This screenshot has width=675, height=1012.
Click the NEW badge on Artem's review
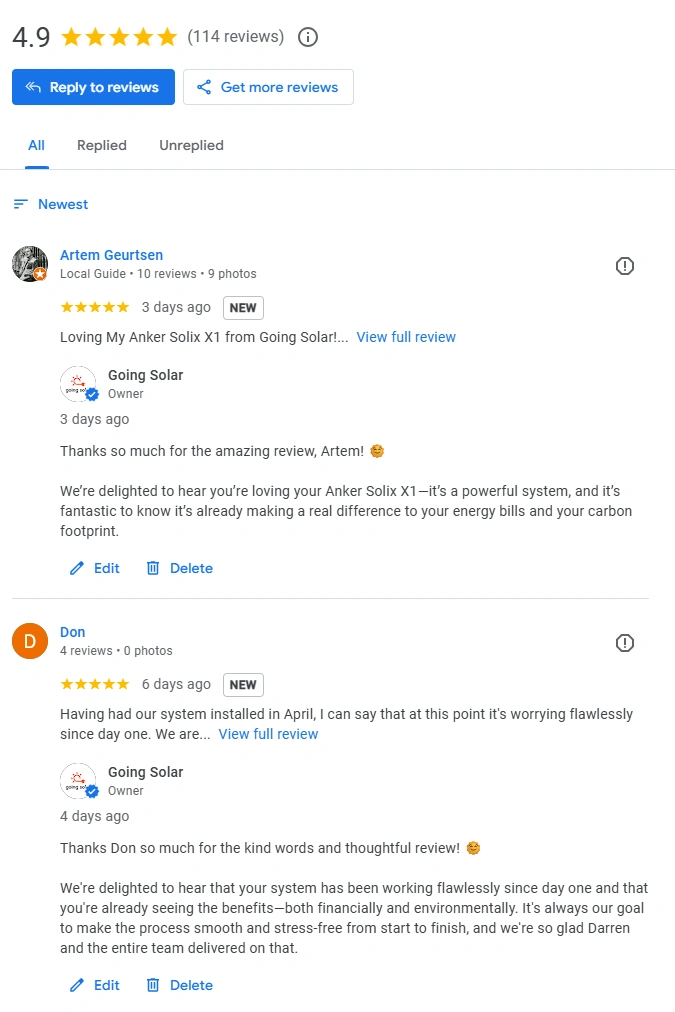(243, 307)
